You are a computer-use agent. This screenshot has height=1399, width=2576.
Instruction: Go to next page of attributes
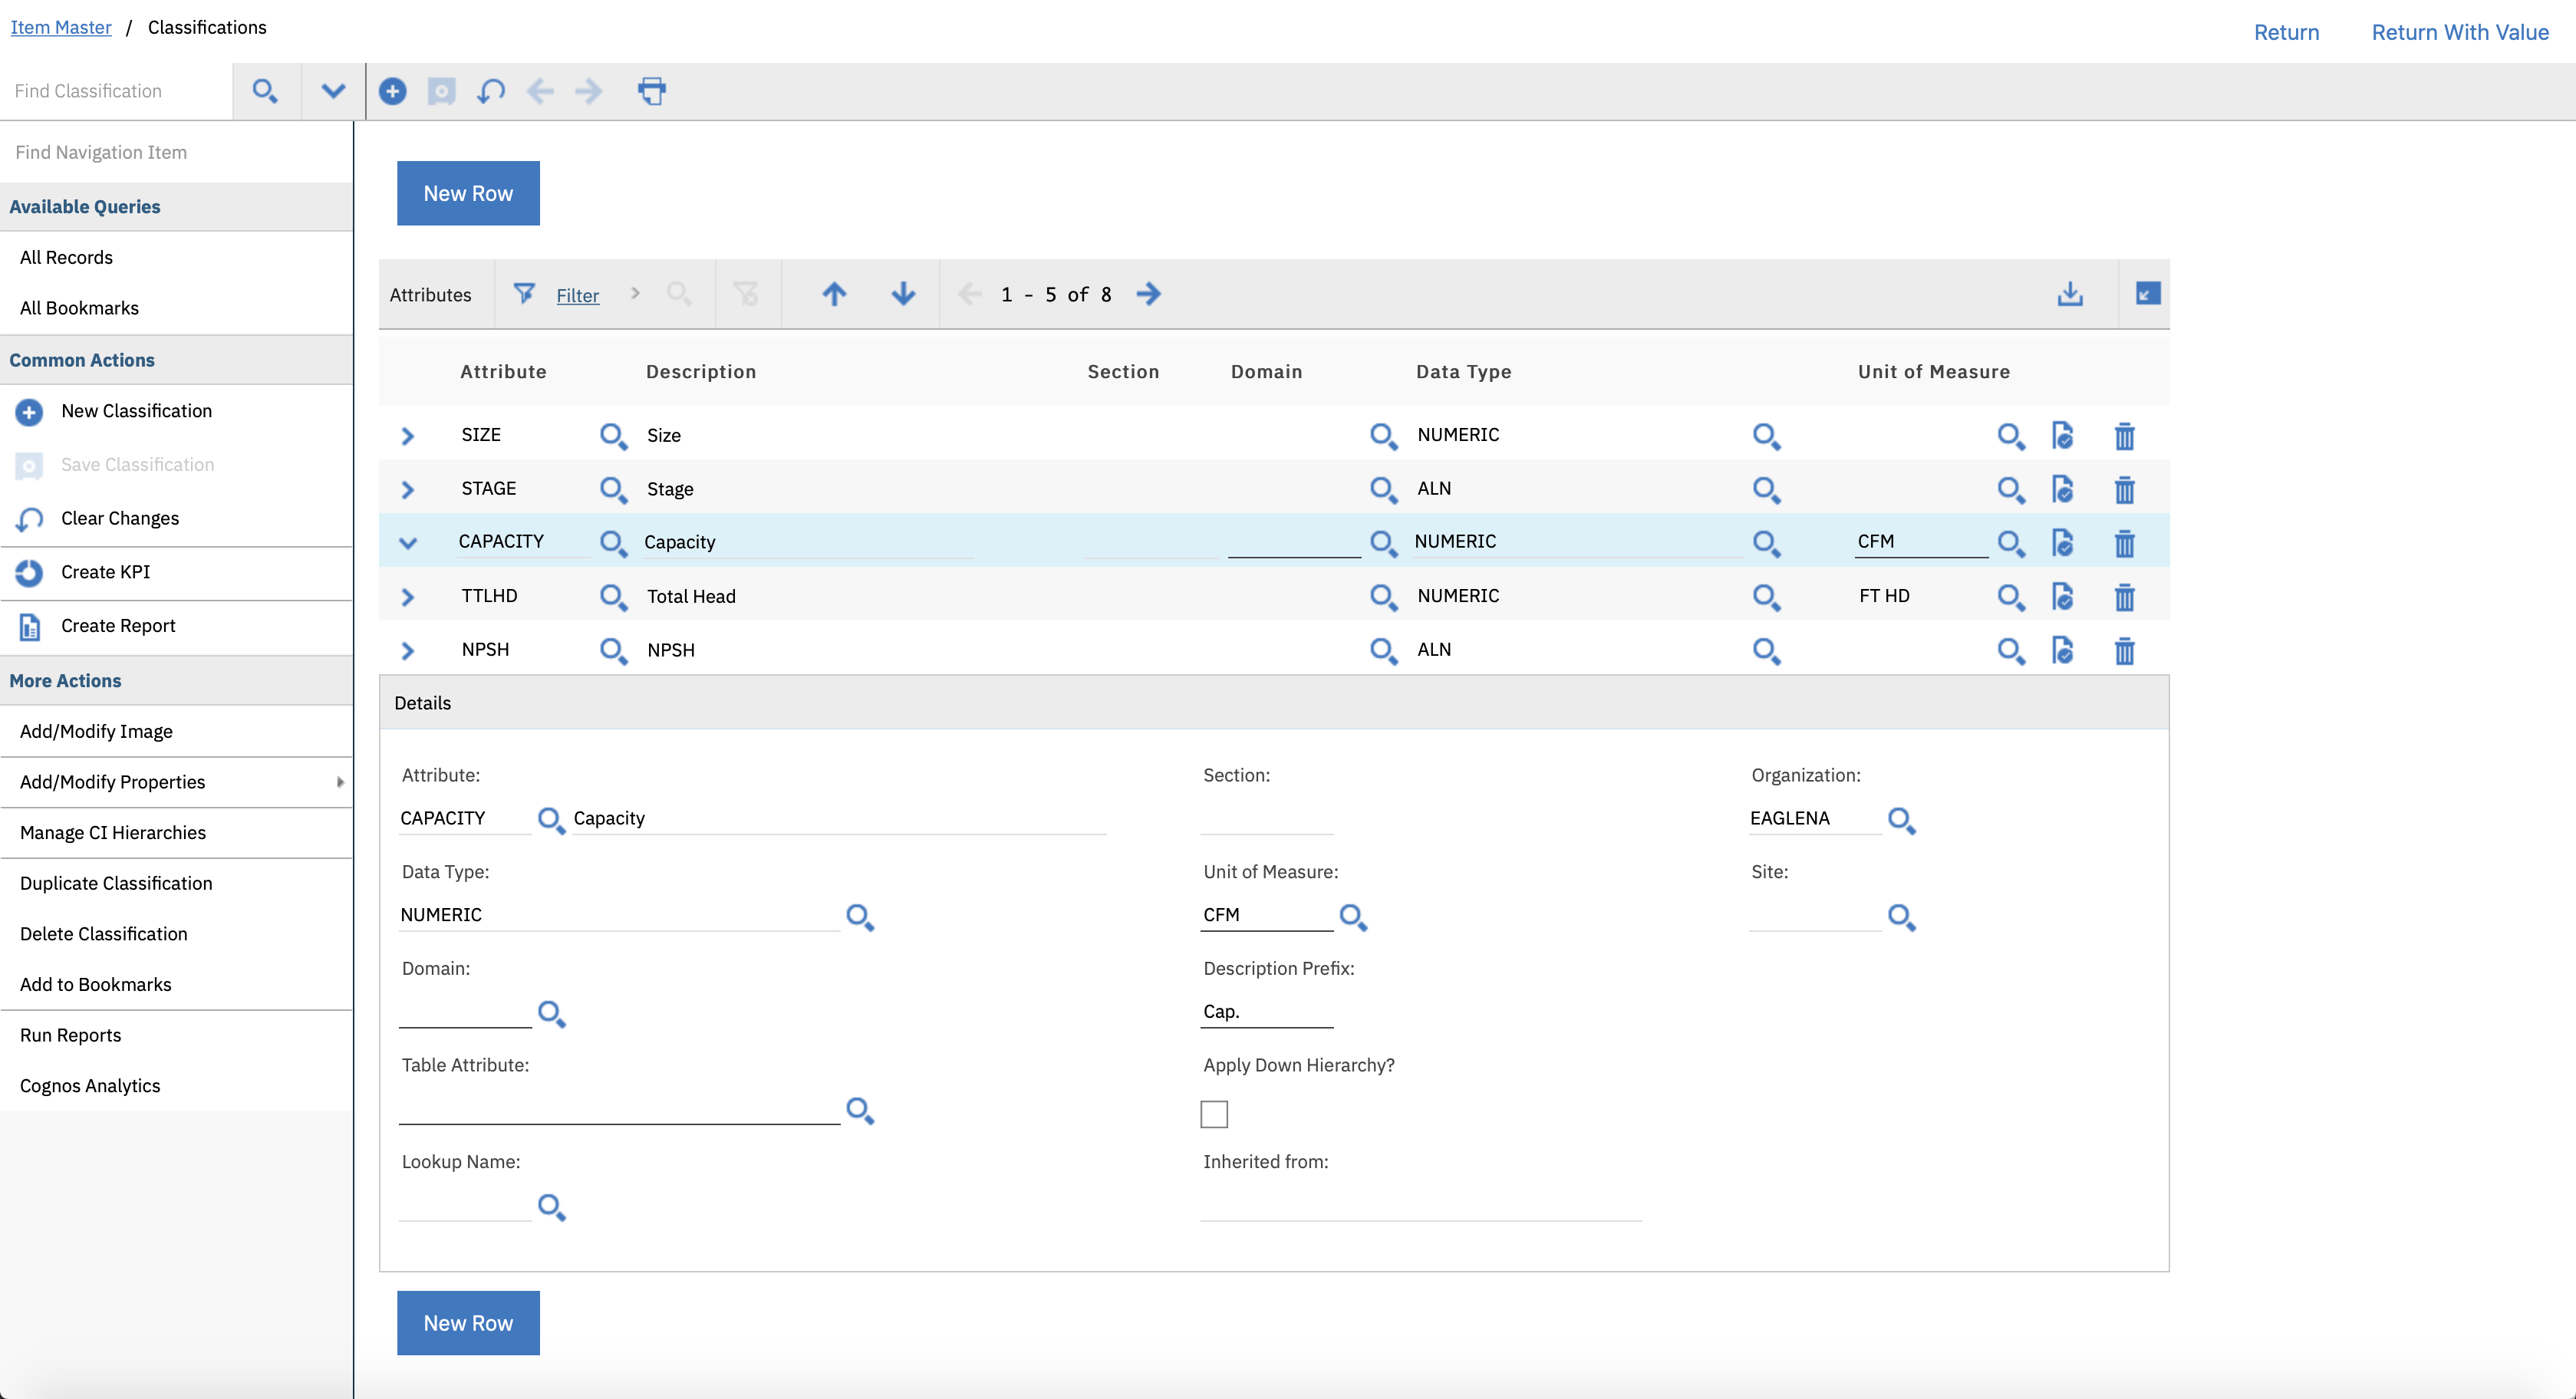(1149, 294)
